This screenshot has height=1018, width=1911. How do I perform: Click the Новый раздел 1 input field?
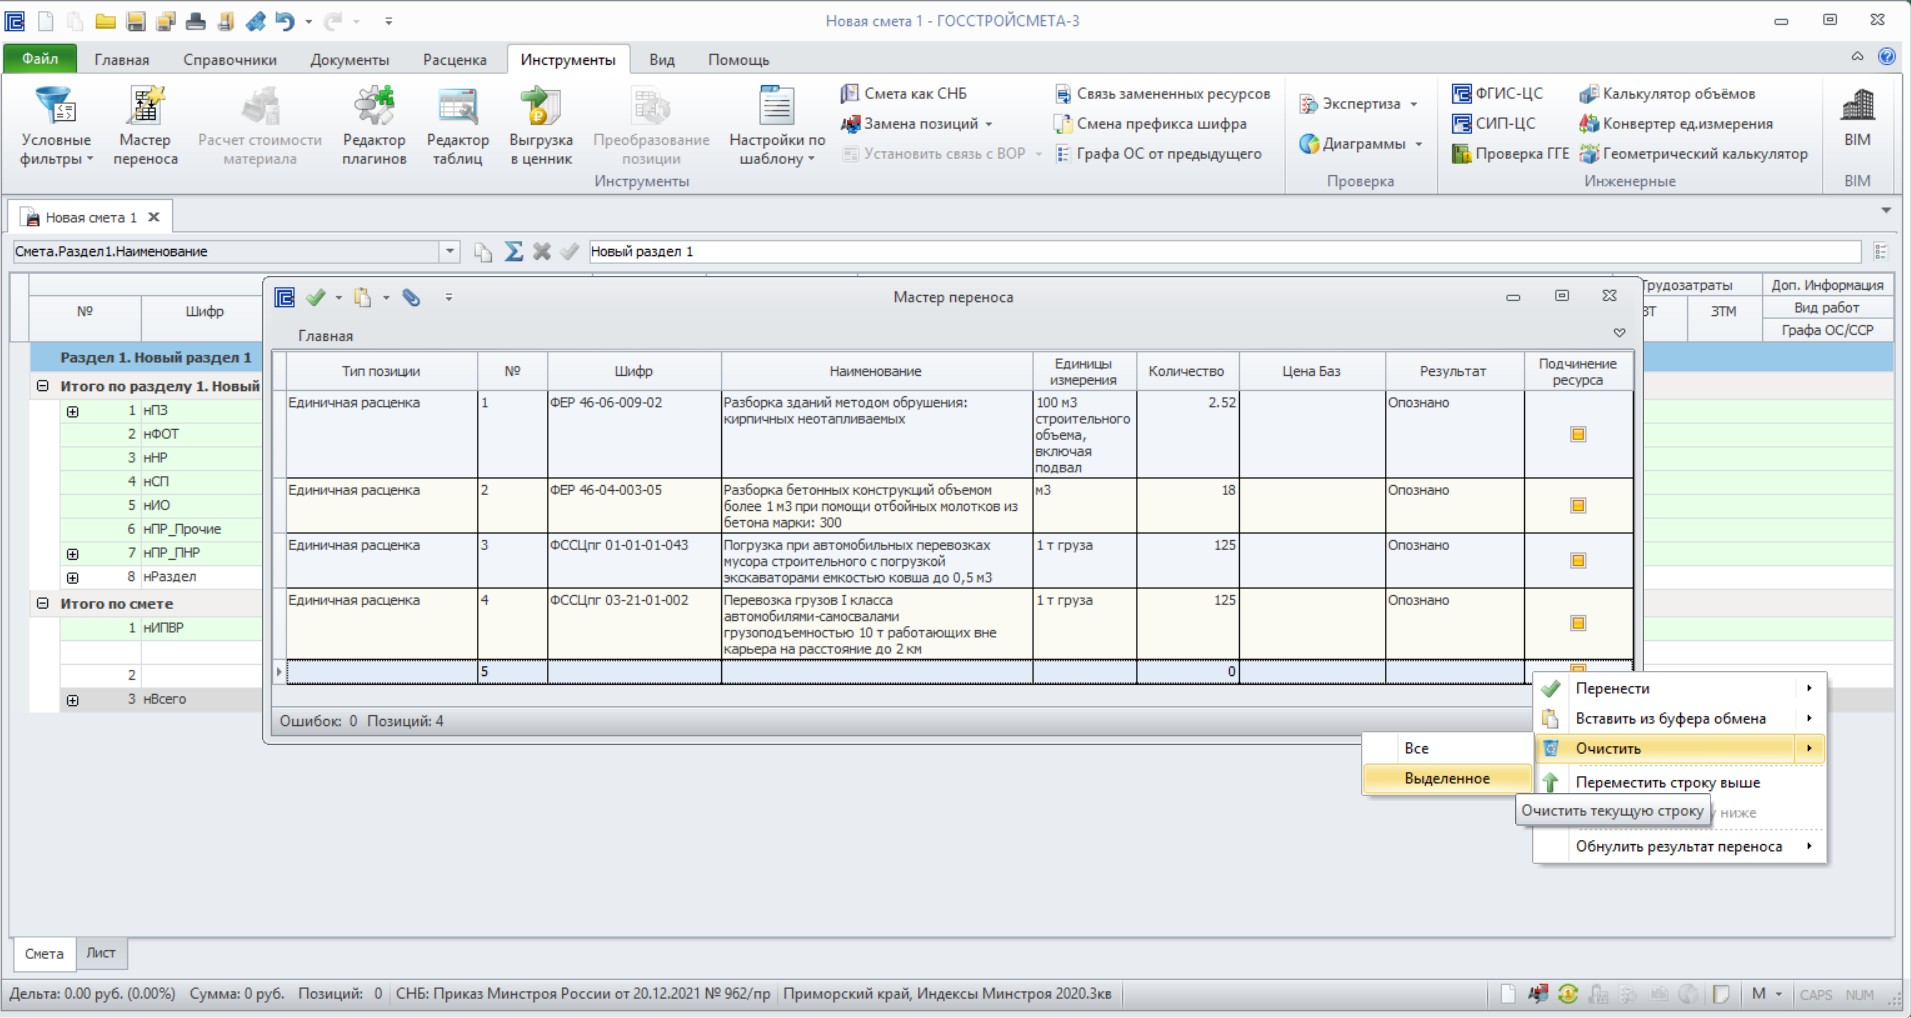pyautogui.click(x=1224, y=252)
